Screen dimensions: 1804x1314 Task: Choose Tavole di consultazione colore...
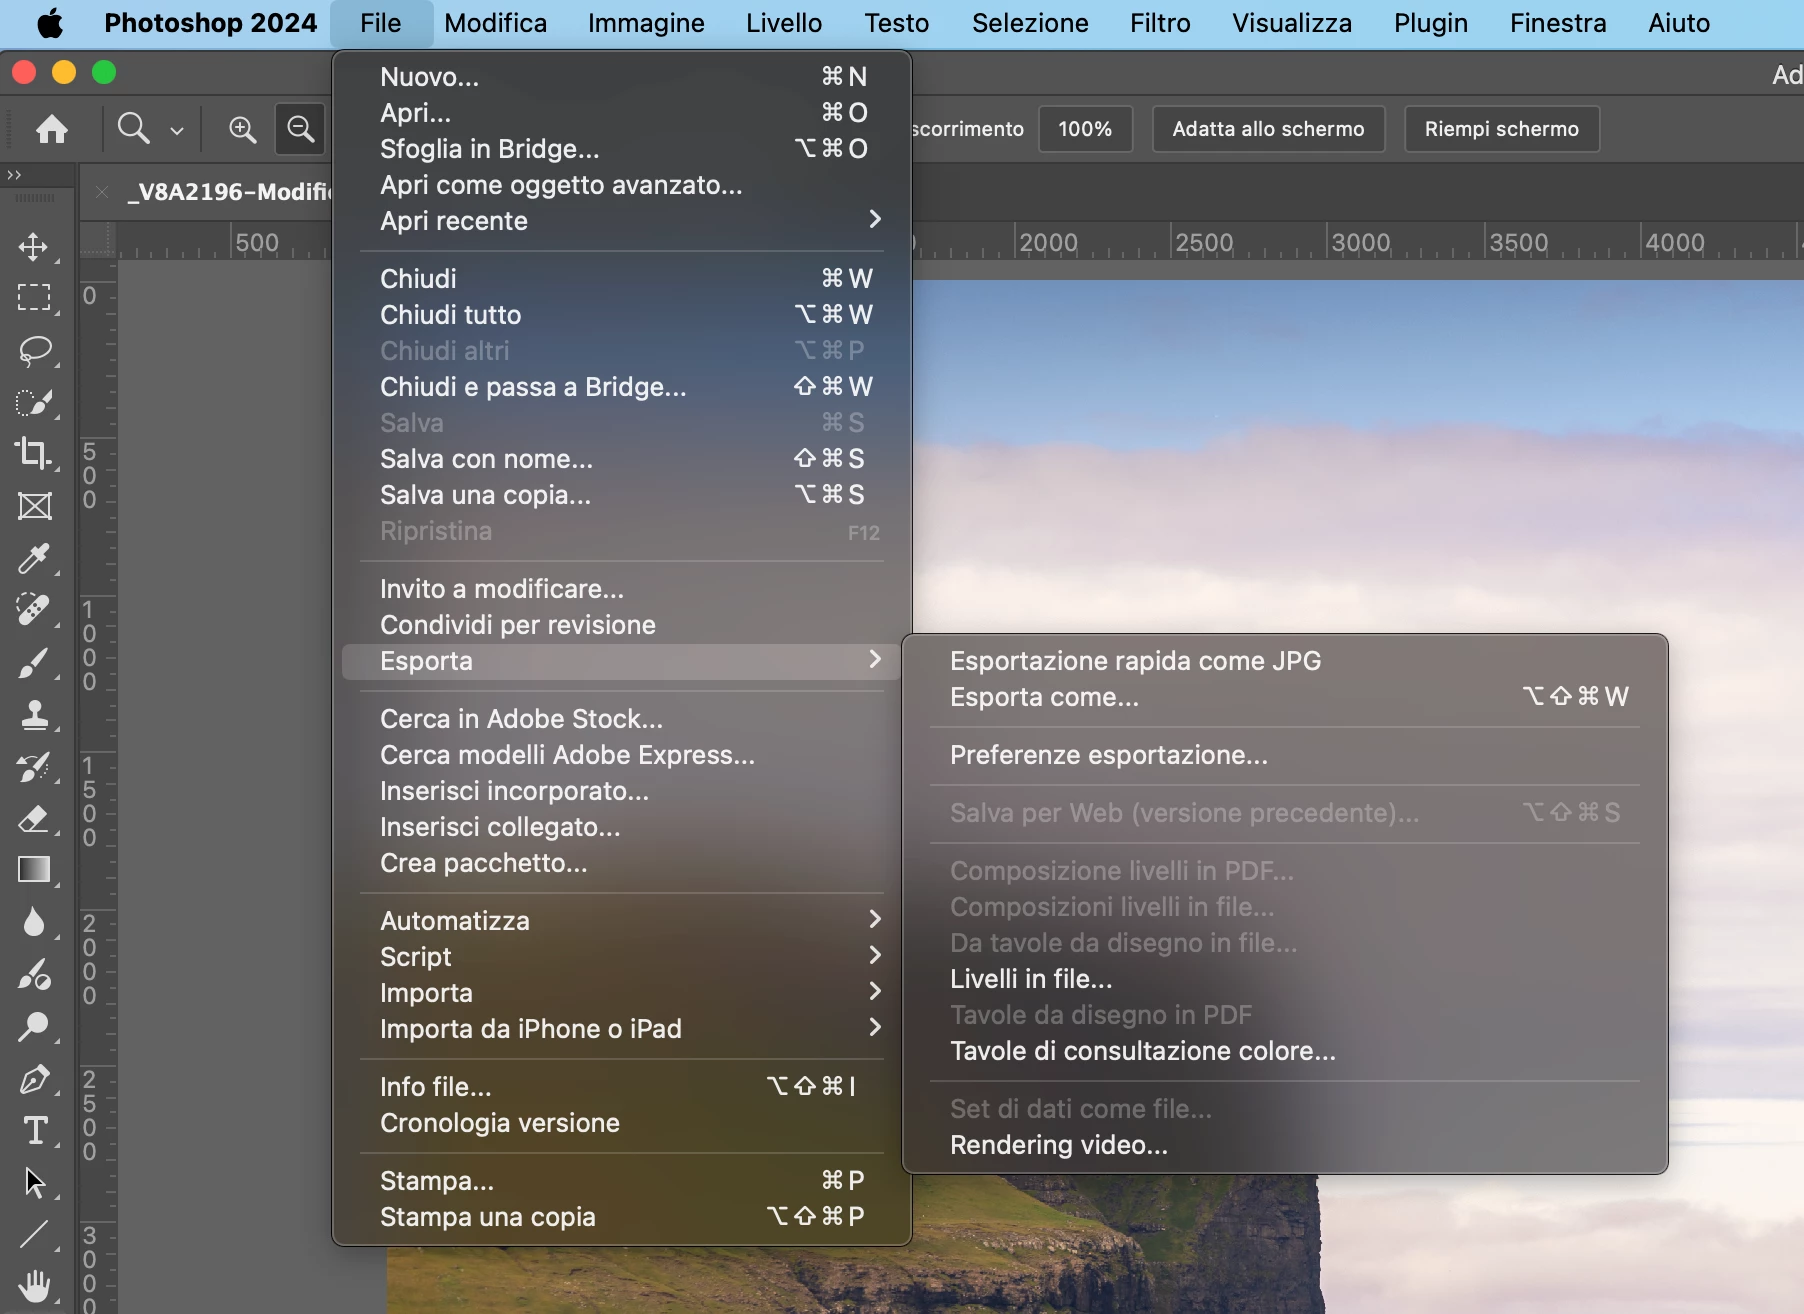point(1285,1051)
